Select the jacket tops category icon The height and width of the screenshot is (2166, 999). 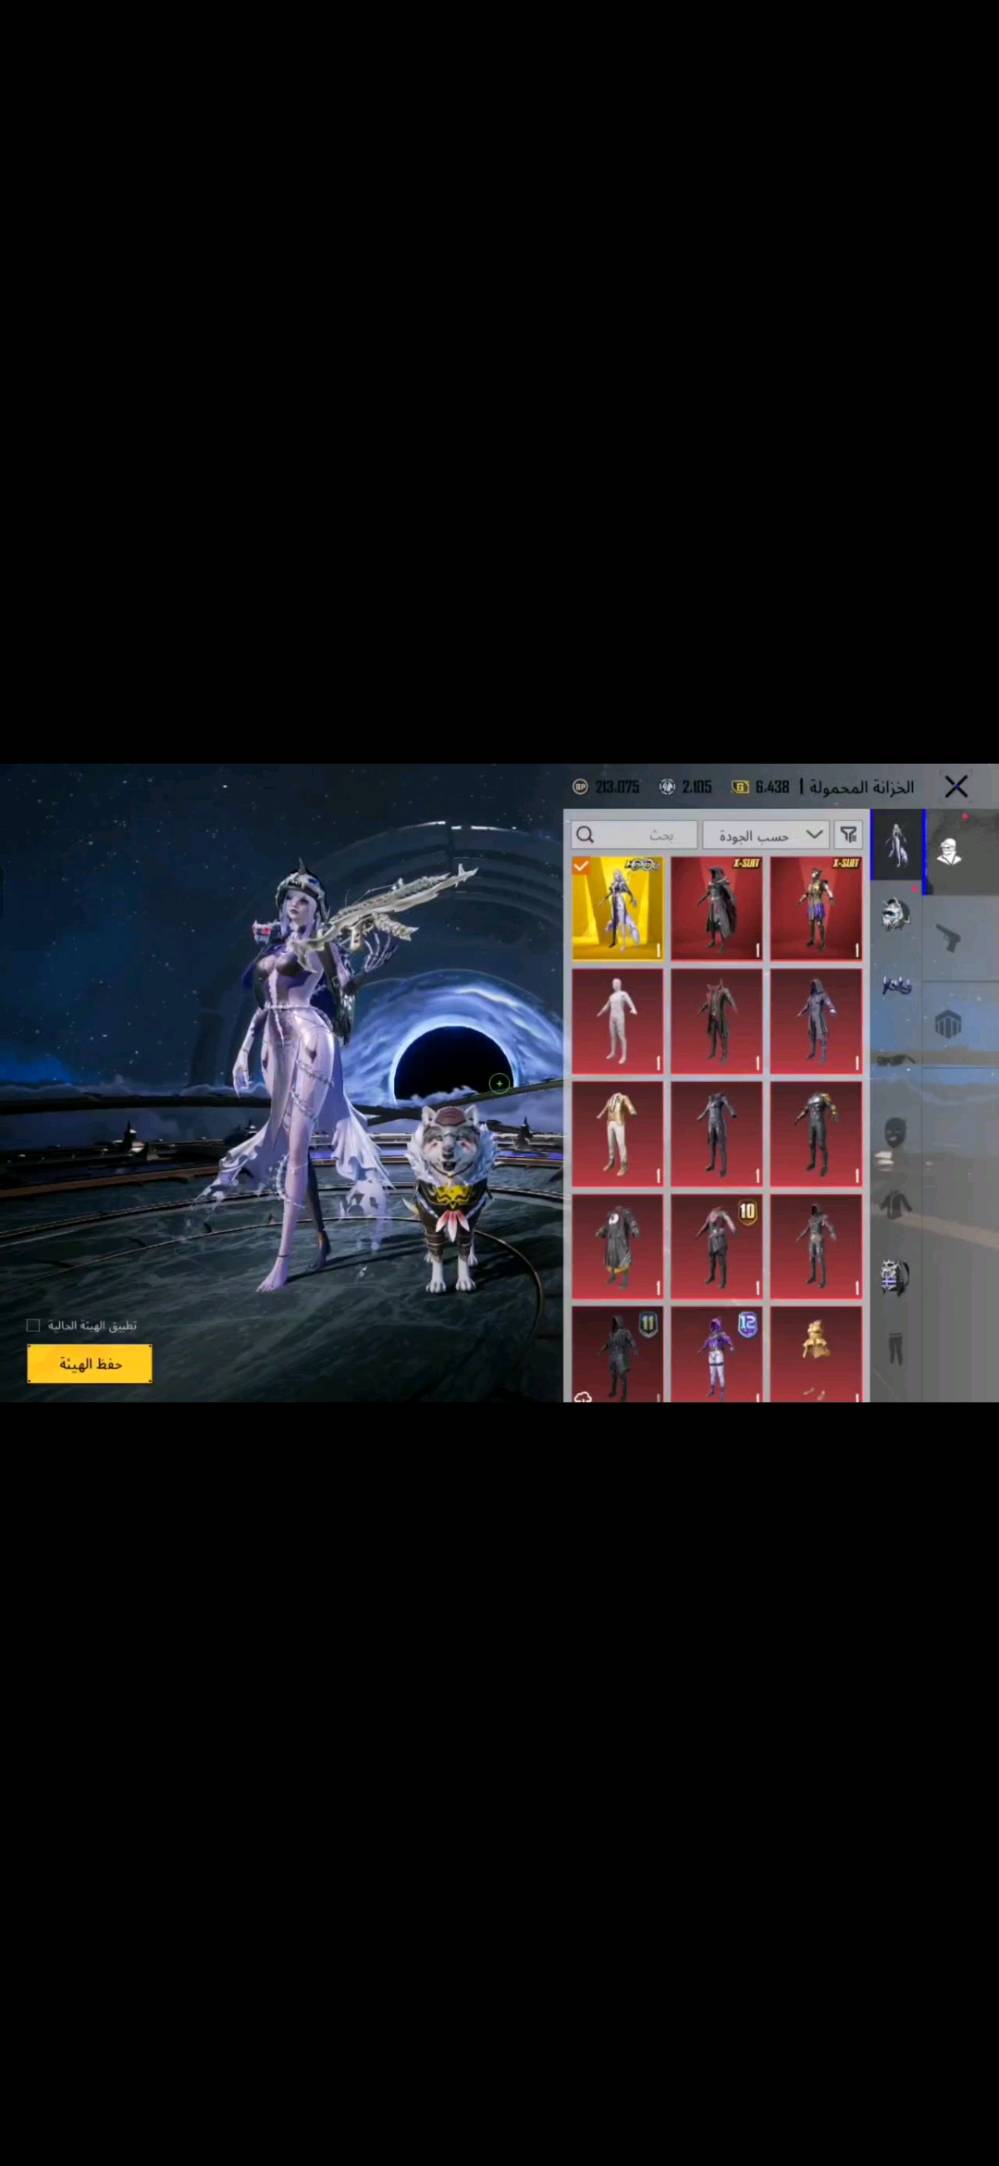tap(896, 1202)
